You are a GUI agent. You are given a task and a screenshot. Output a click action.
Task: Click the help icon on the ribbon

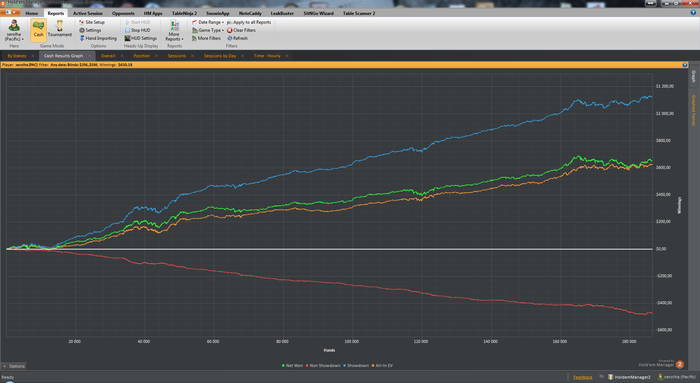tap(693, 12)
